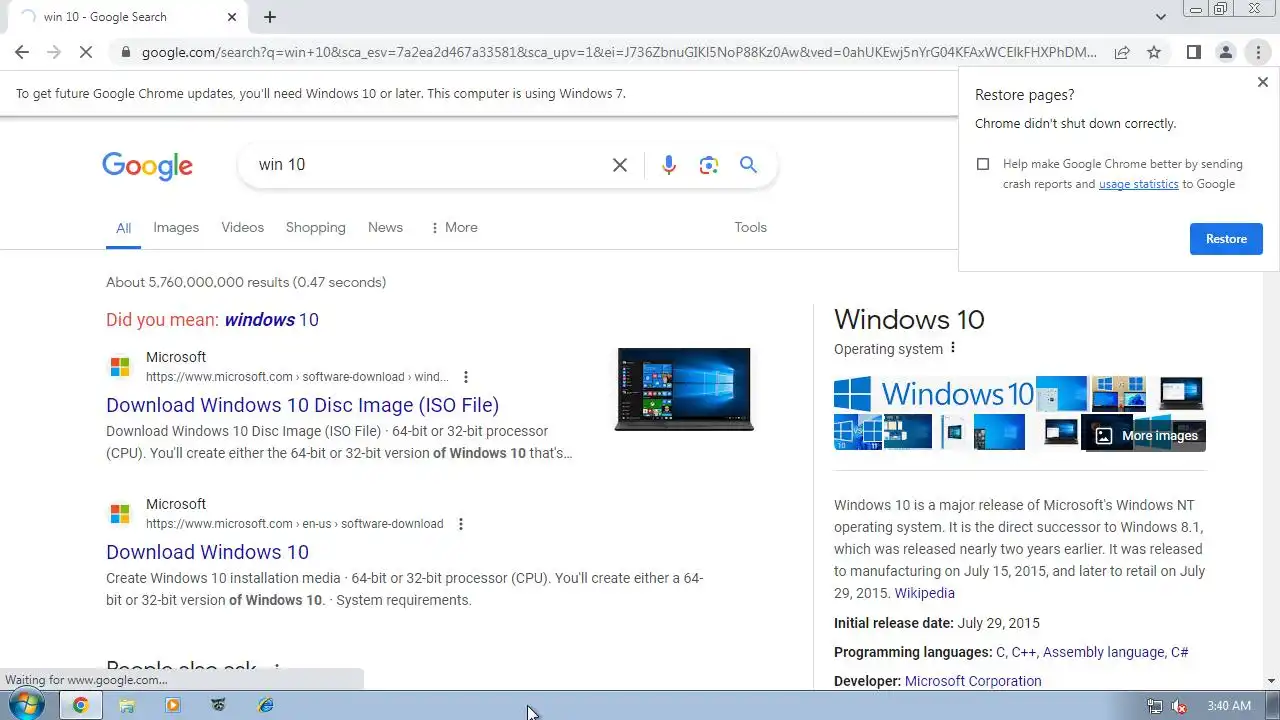Start voice search with microphone

669,165
